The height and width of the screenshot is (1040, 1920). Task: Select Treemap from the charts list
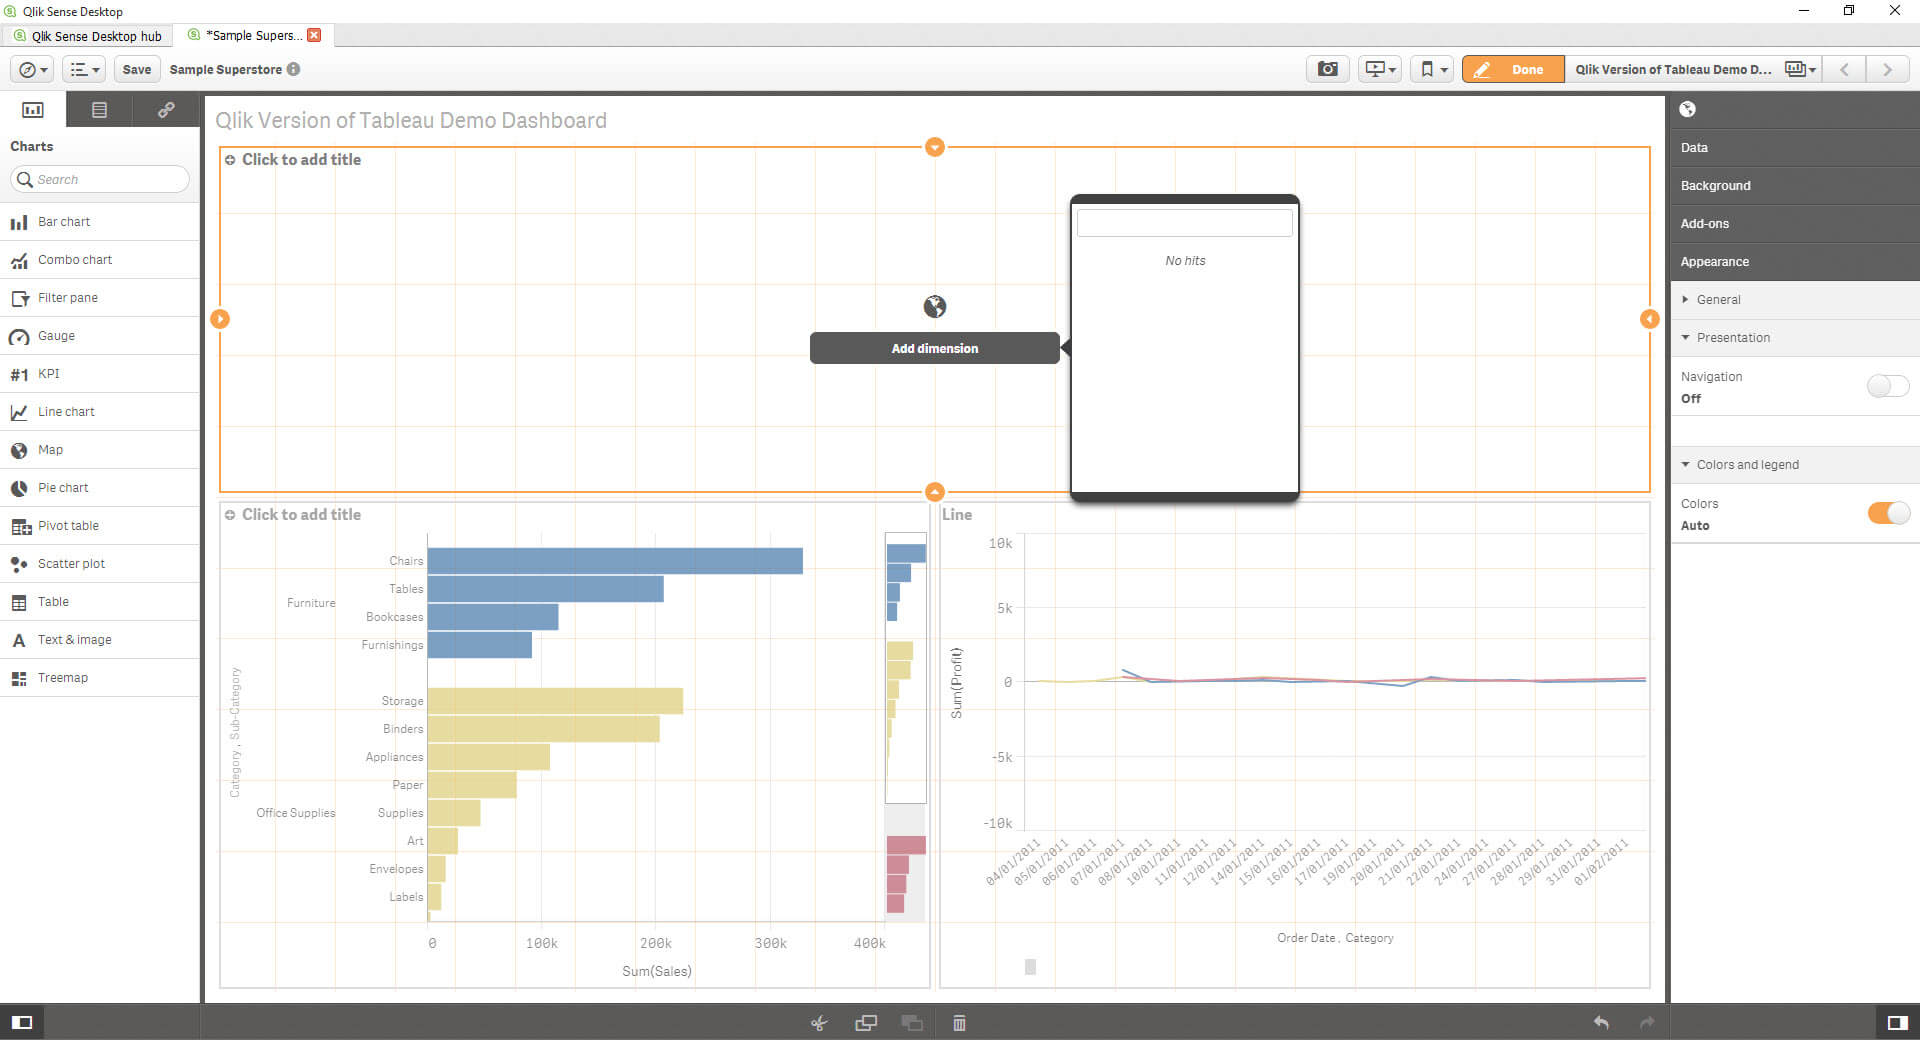pyautogui.click(x=100, y=678)
